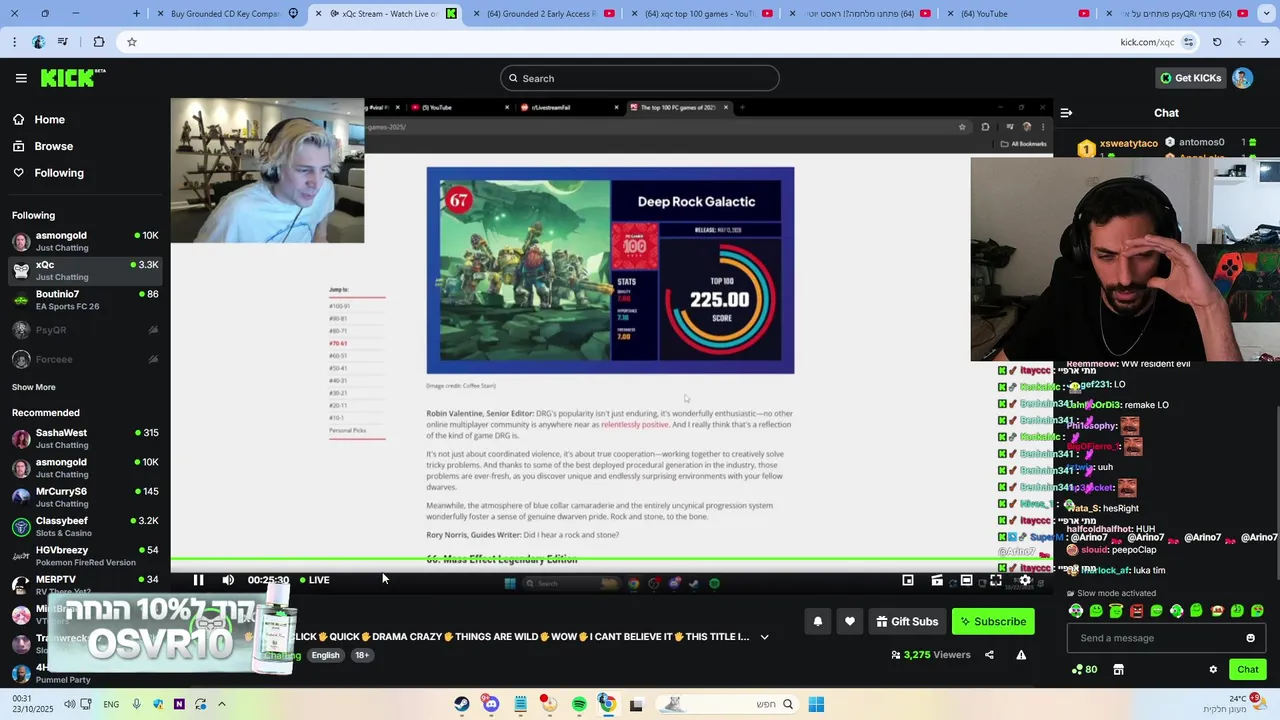Expand the Following list with Show more
The image size is (1280, 720).
click(x=34, y=387)
